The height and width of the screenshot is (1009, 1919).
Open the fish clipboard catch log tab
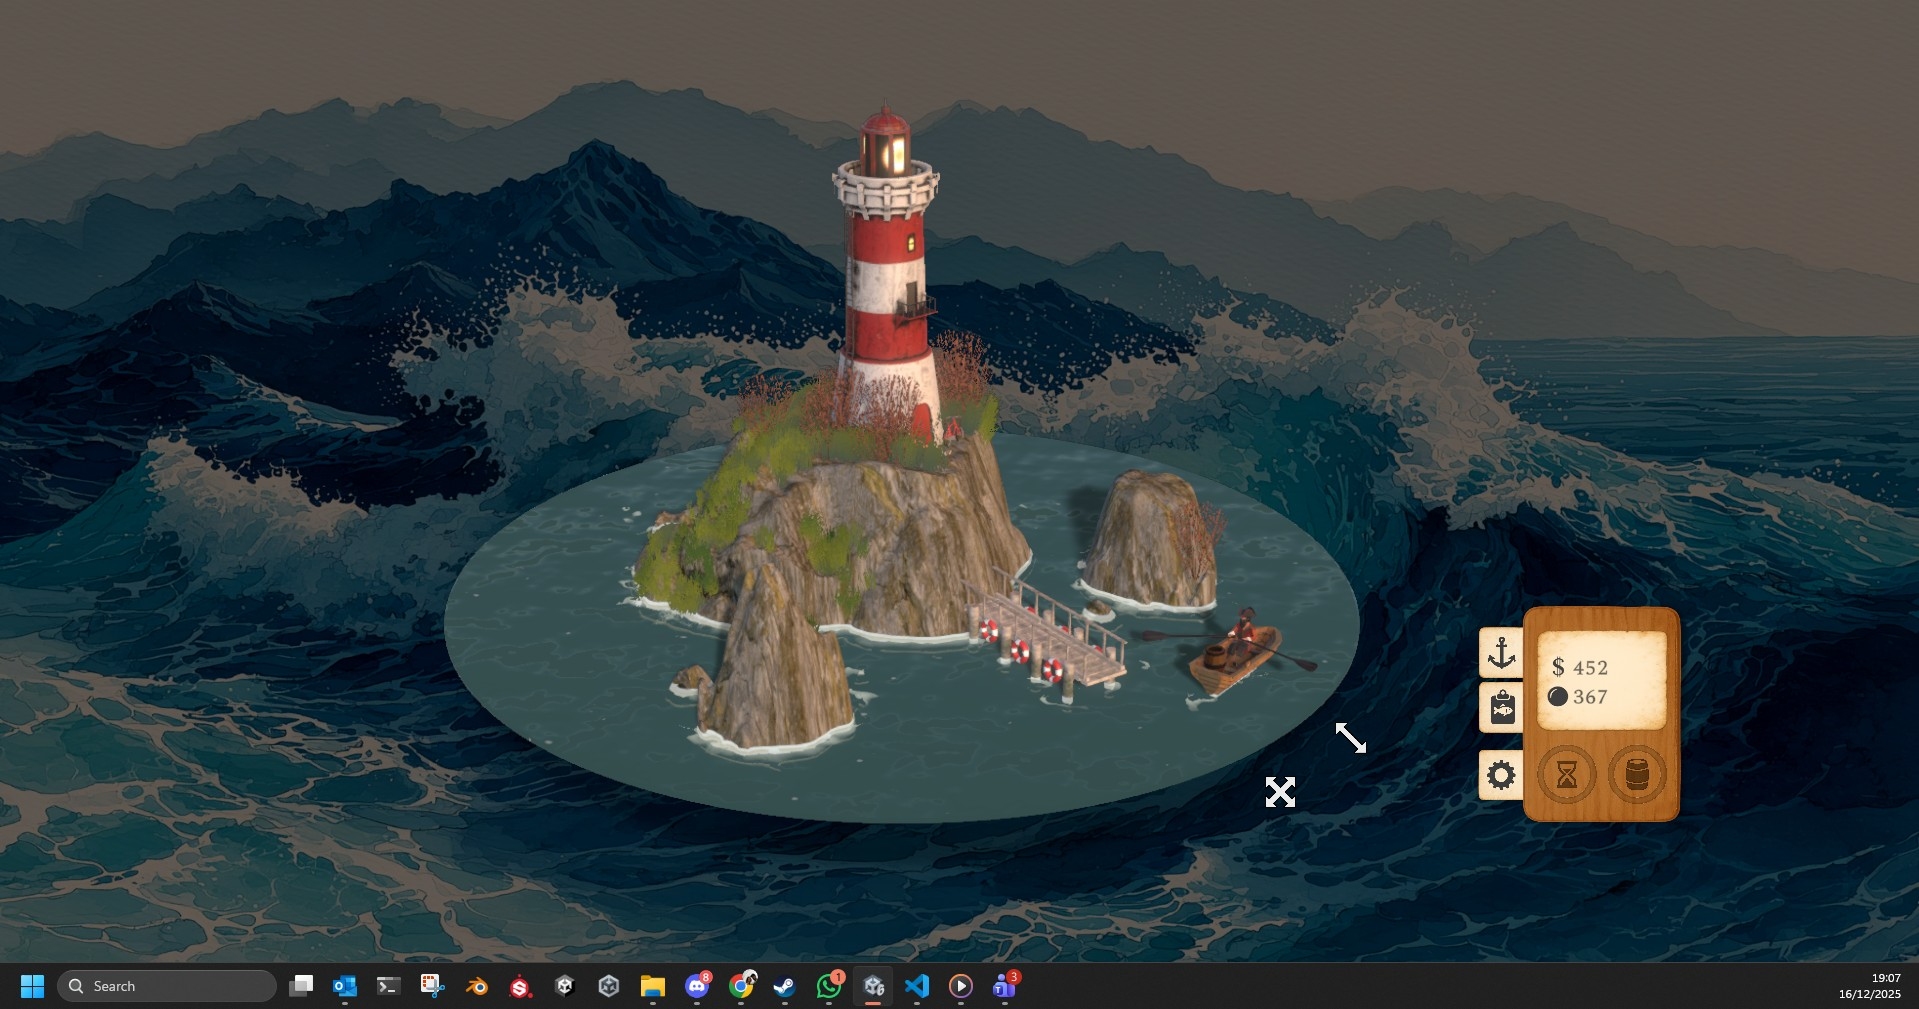pos(1501,708)
